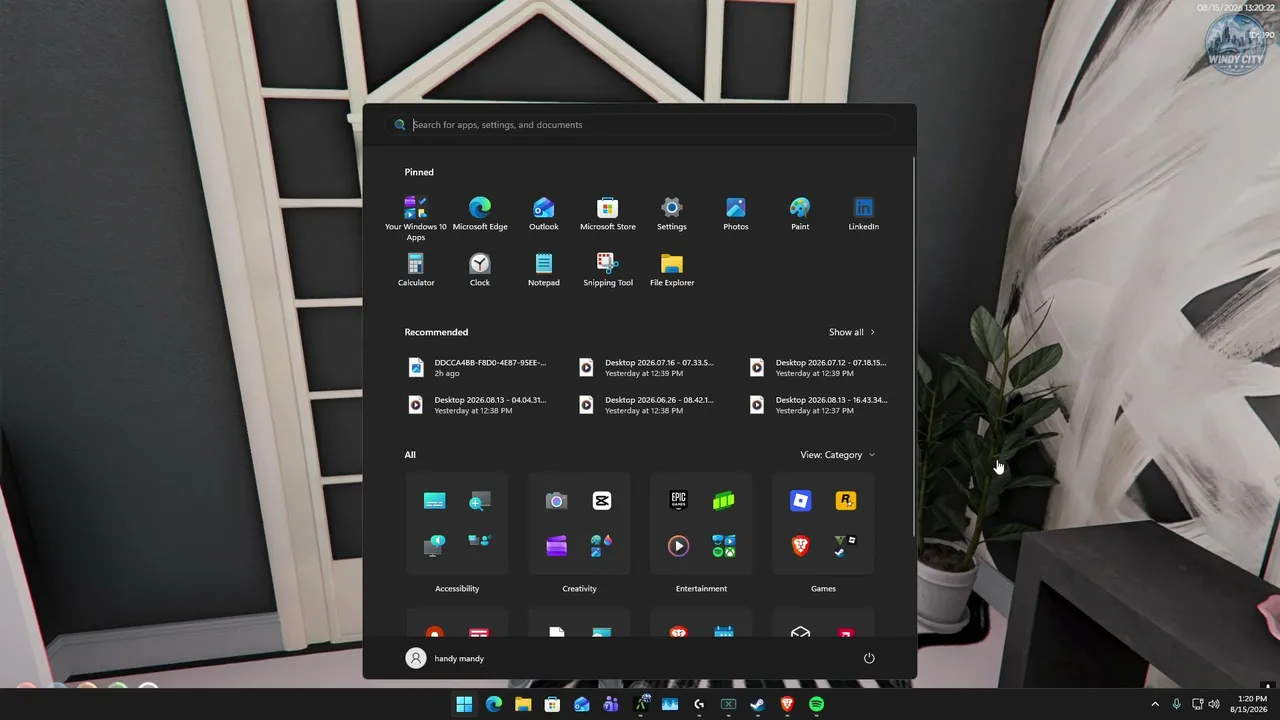Screen dimensions: 1280x720
Task: Open recommended video Desktop 2026.07.12 - 07.18.15
Action: [819, 368]
